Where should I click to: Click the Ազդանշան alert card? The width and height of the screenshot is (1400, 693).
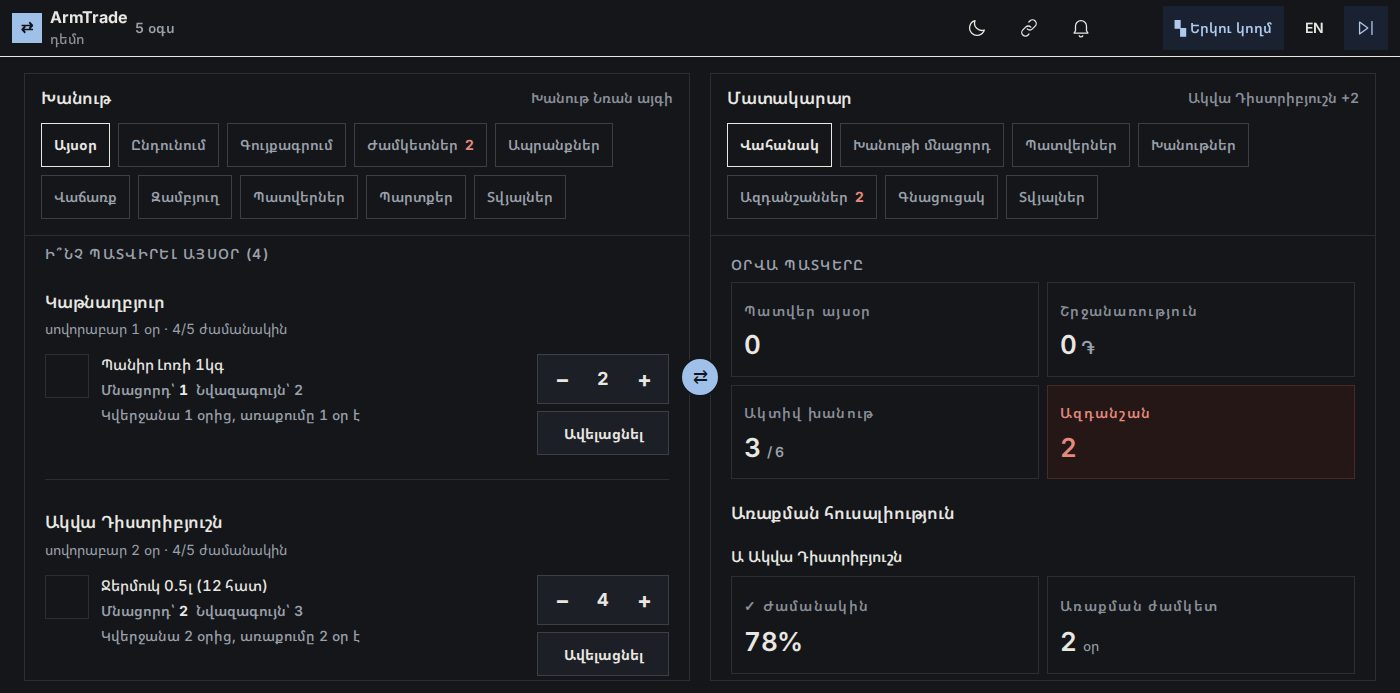pyautogui.click(x=1201, y=432)
